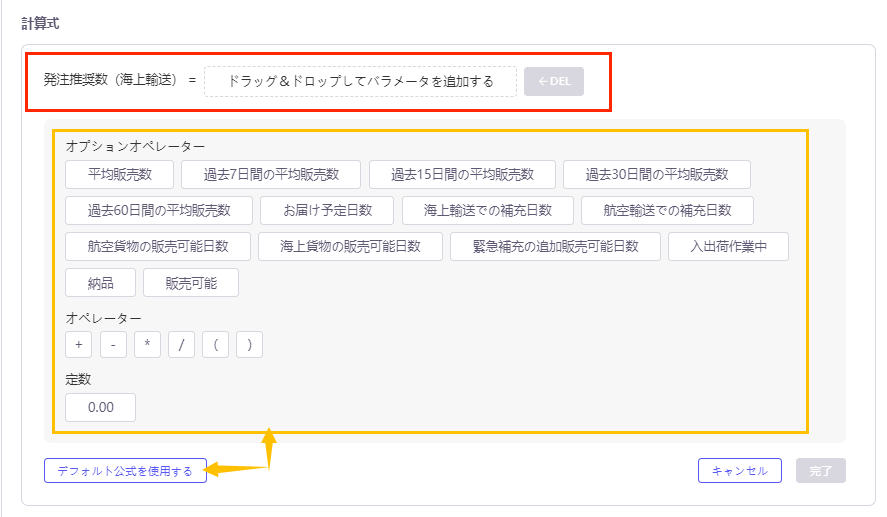Add the multiply asterisk operator
Viewport: 887px width, 517px height.
(147, 344)
